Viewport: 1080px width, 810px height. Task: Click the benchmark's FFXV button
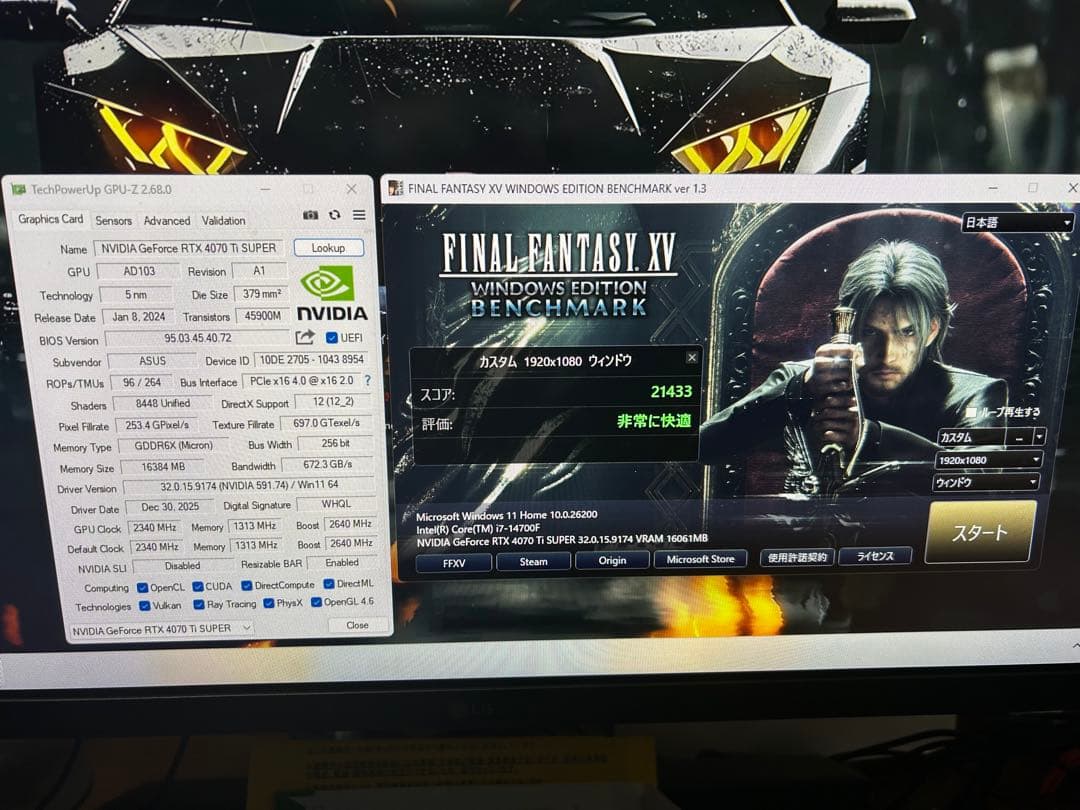pos(454,561)
